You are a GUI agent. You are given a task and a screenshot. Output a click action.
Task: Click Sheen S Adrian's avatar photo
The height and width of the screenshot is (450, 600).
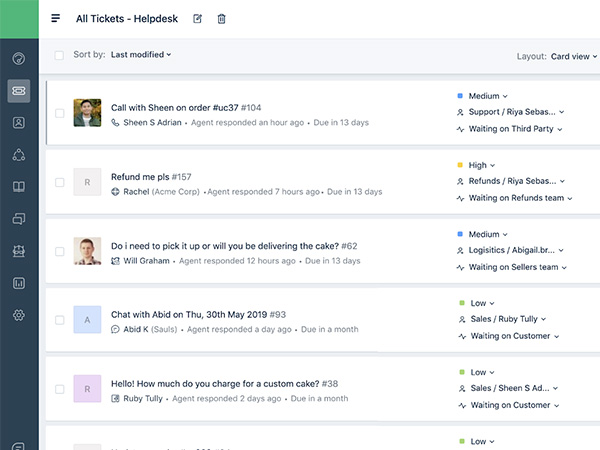tap(87, 112)
